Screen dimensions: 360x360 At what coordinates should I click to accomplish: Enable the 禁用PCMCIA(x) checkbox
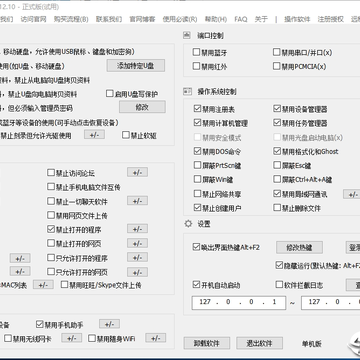coord(277,66)
